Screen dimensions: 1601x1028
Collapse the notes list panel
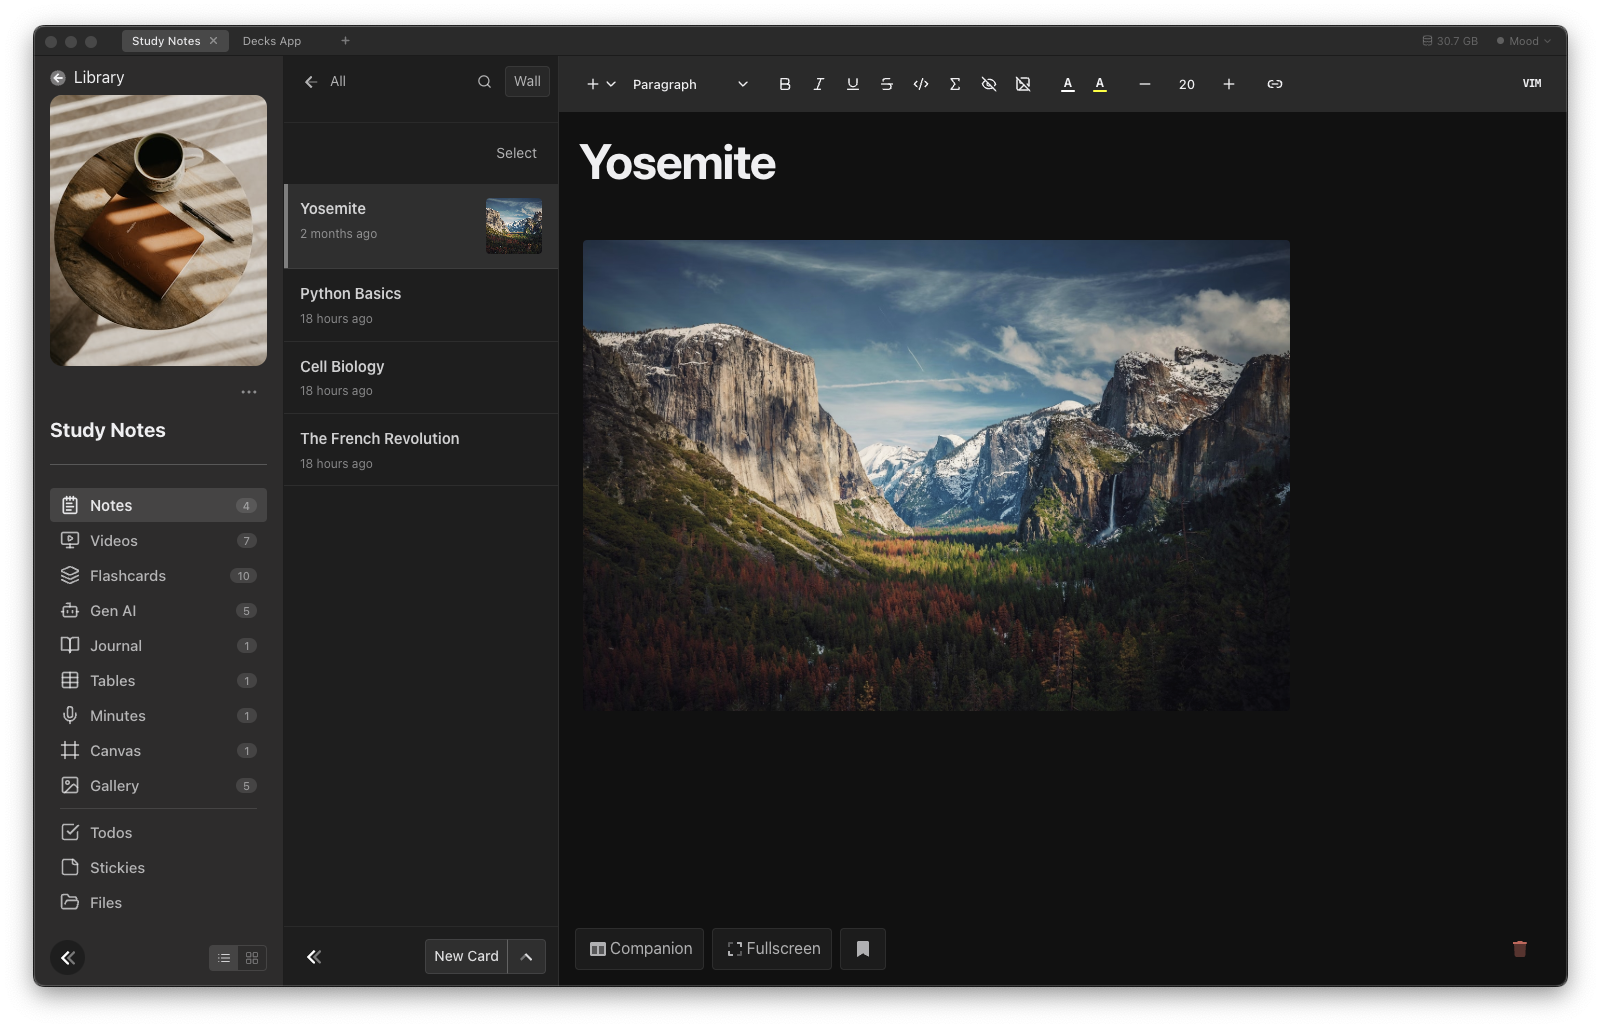click(313, 957)
